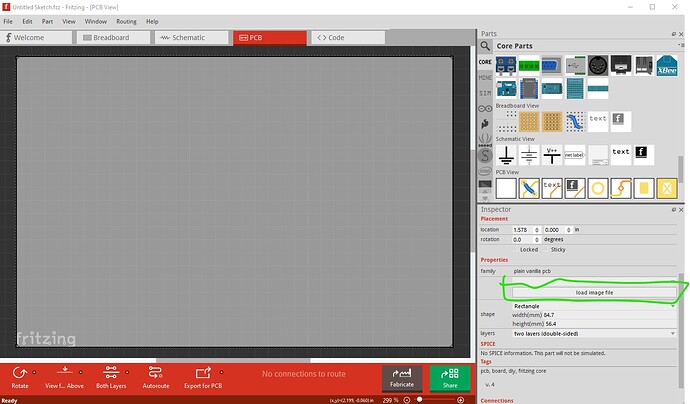Select the breadboard view wire part
690x404 pixels.
point(575,121)
